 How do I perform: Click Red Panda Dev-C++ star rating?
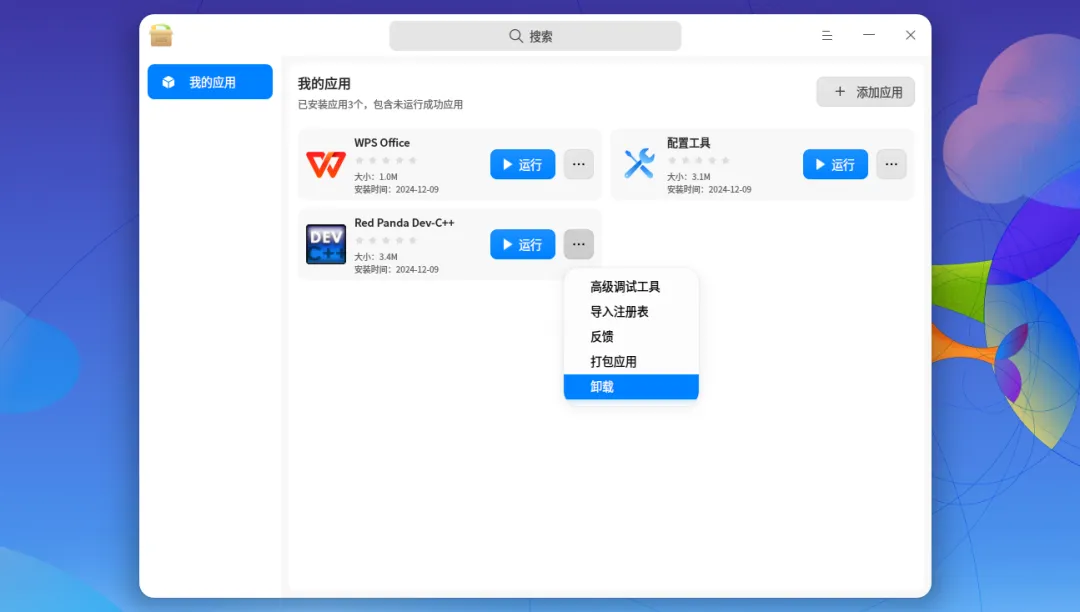pos(386,240)
